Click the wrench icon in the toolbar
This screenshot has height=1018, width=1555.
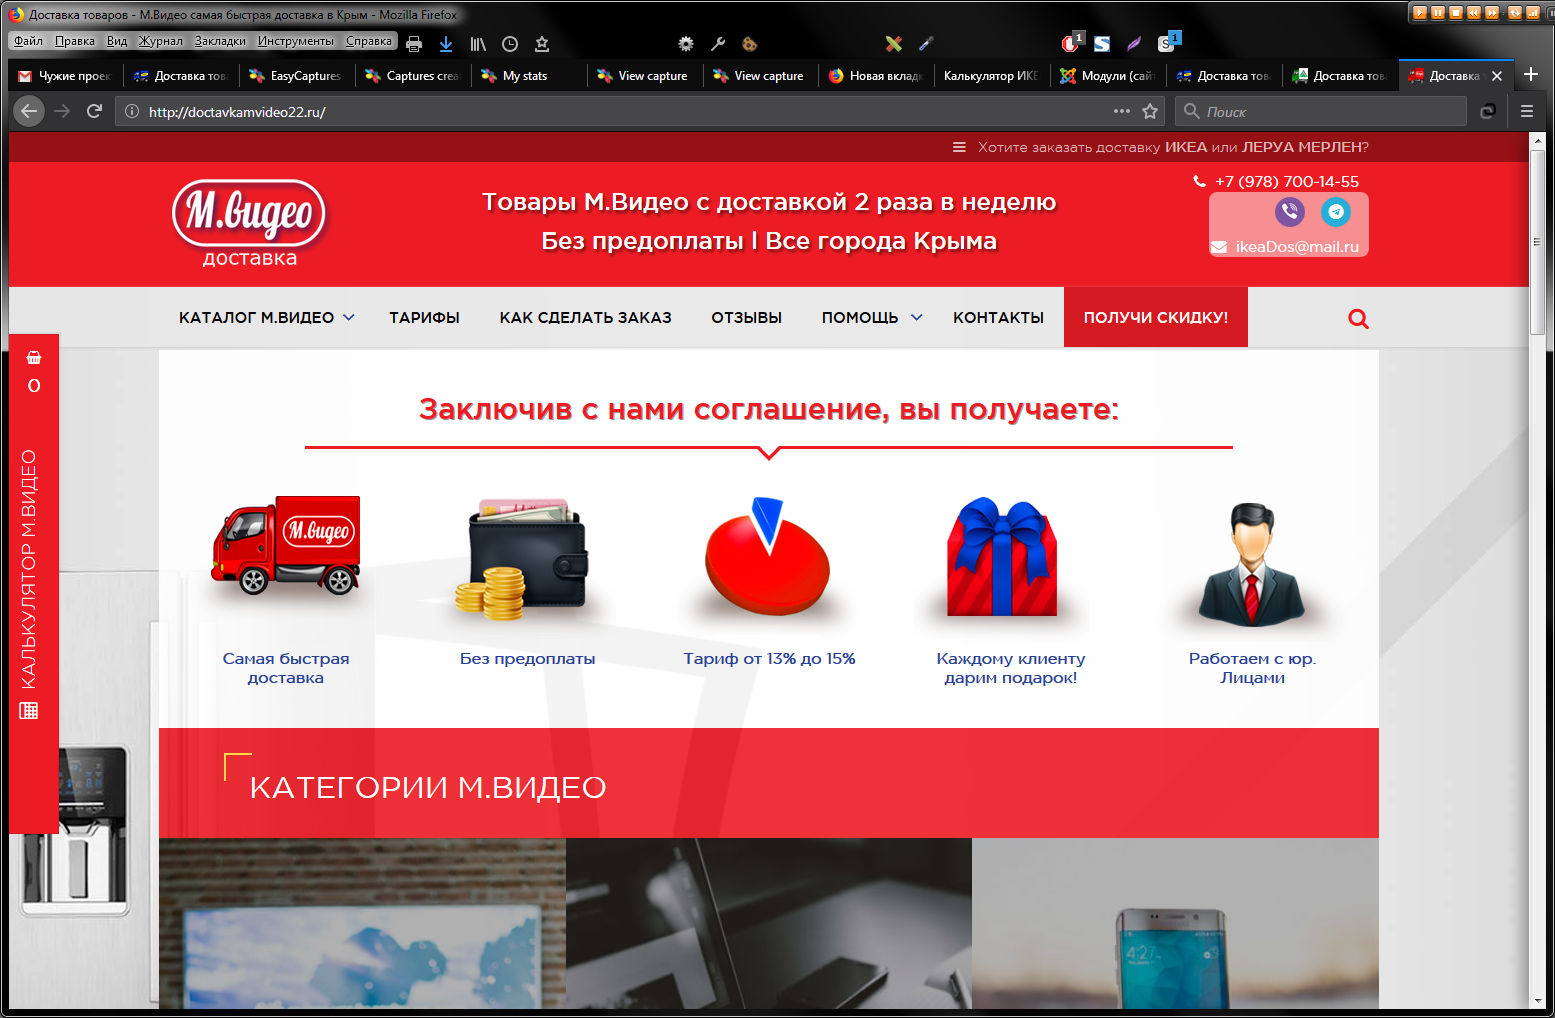tap(718, 44)
